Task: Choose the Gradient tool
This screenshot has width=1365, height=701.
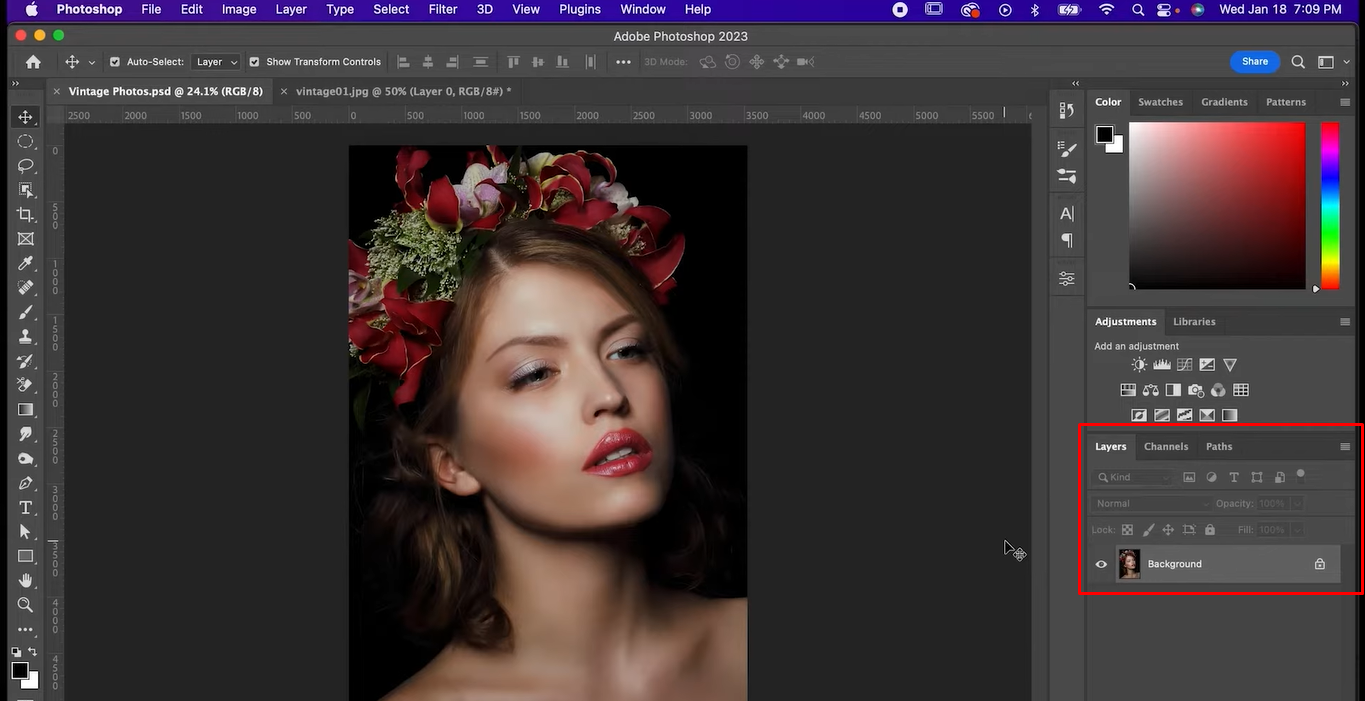Action: point(26,409)
